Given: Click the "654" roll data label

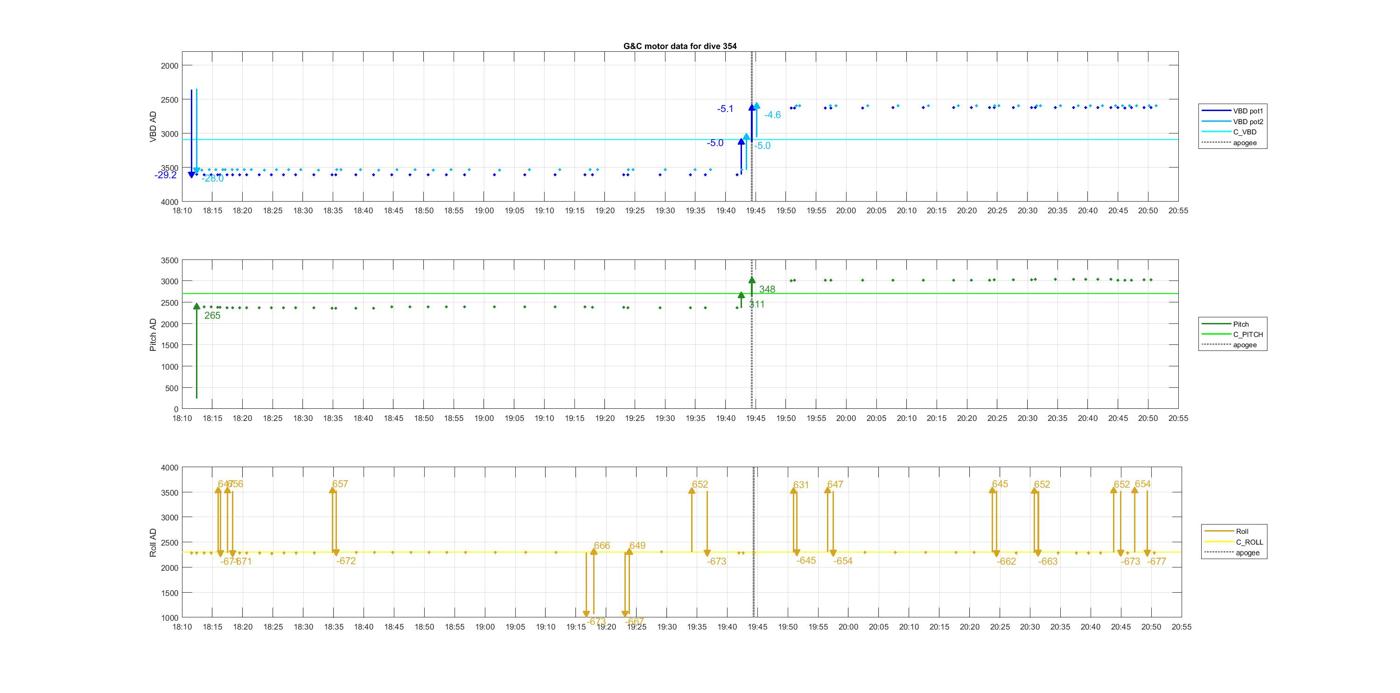Looking at the screenshot, I should point(1143,484).
